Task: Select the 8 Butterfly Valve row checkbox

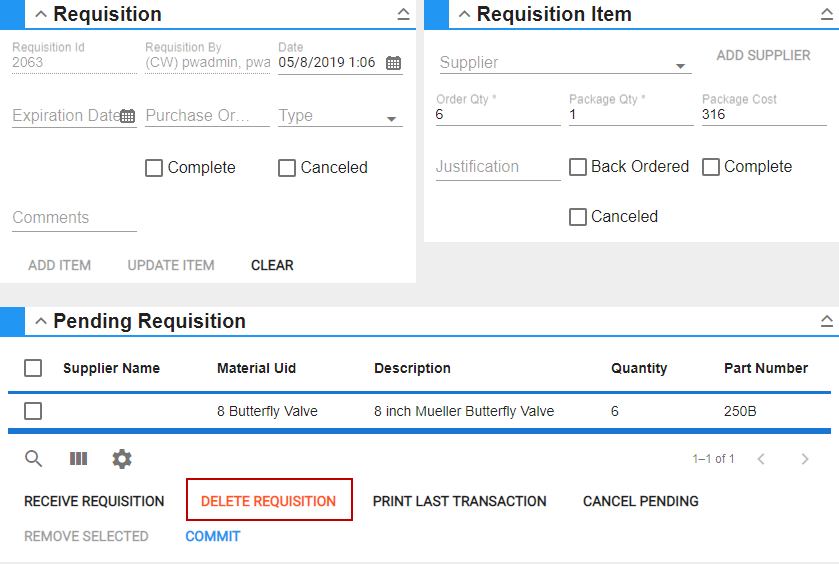Action: tap(33, 411)
